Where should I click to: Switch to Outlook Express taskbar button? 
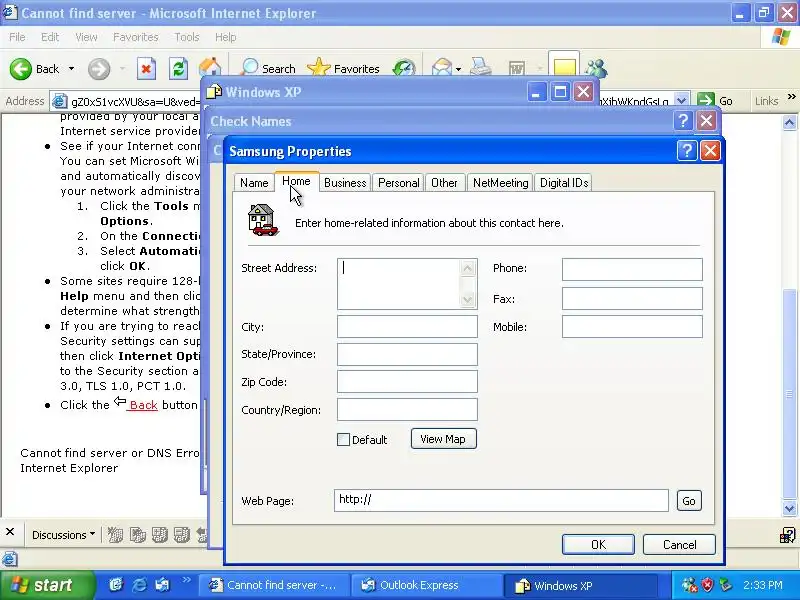426,585
